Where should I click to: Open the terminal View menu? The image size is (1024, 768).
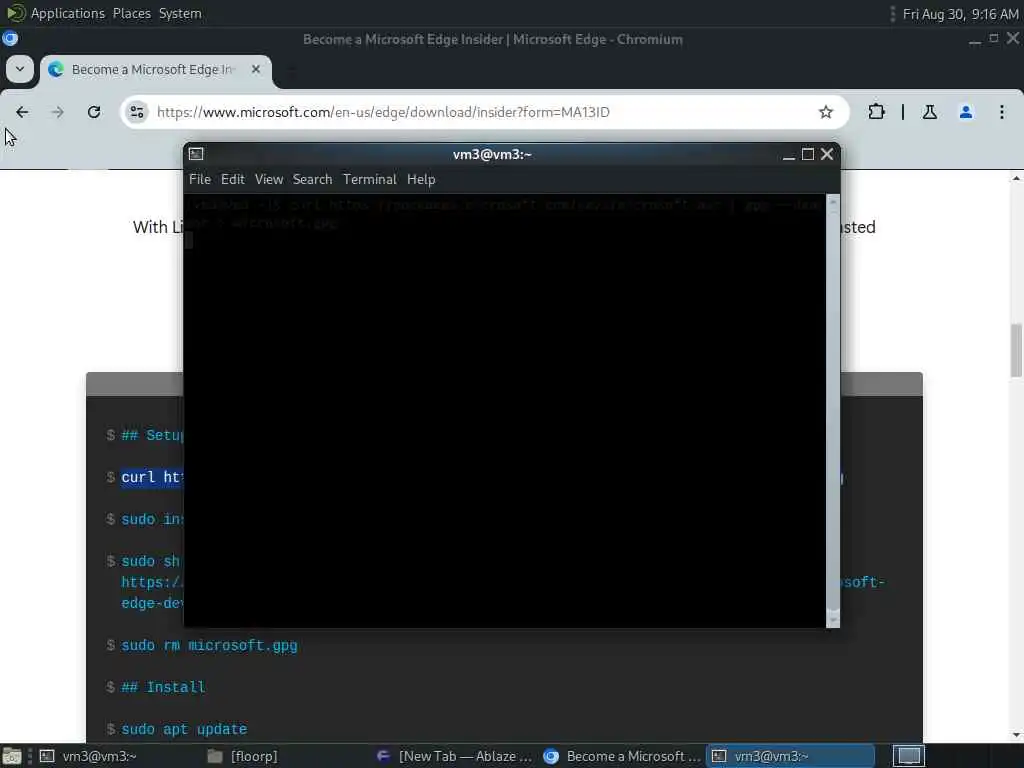point(269,180)
